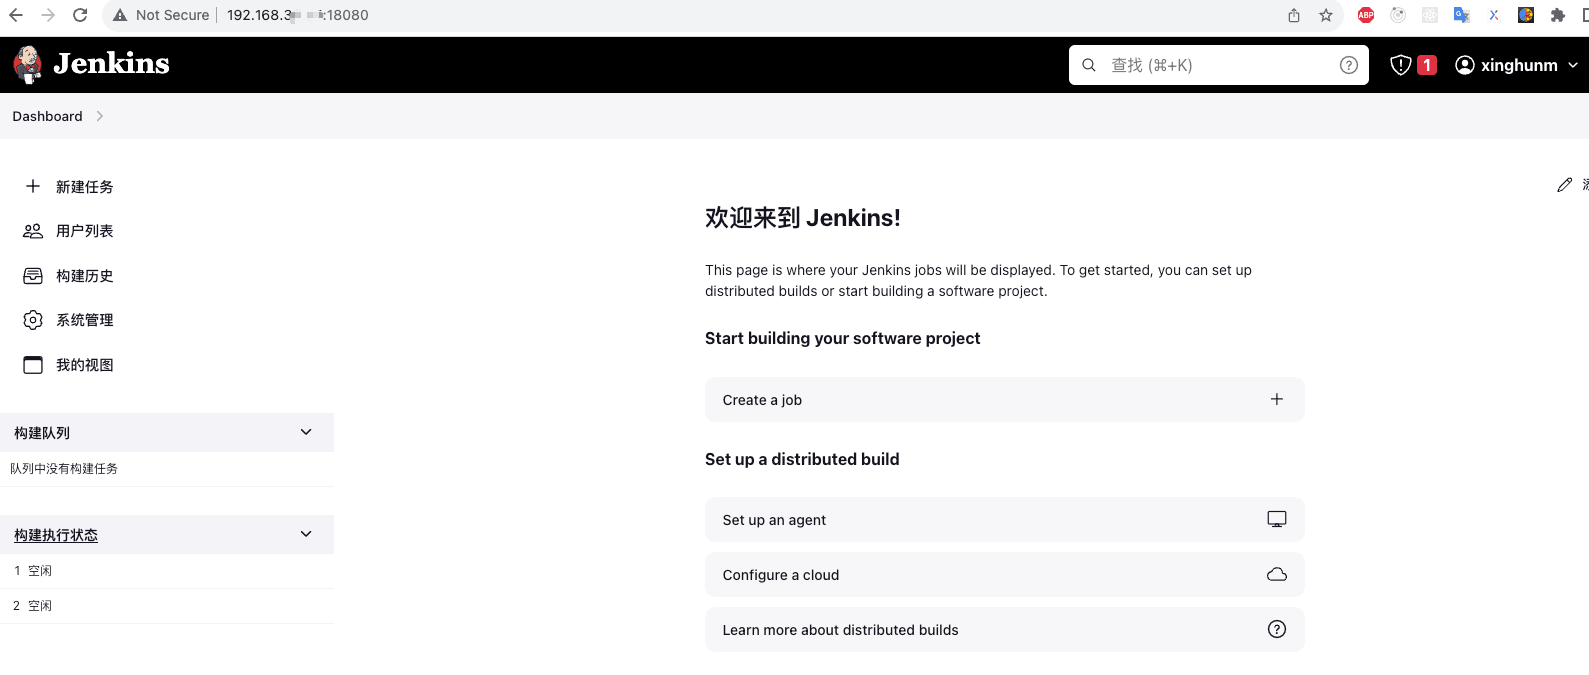The image size is (1589, 675).
Task: Open Learn more about distributed builds
Action: tap(1004, 630)
